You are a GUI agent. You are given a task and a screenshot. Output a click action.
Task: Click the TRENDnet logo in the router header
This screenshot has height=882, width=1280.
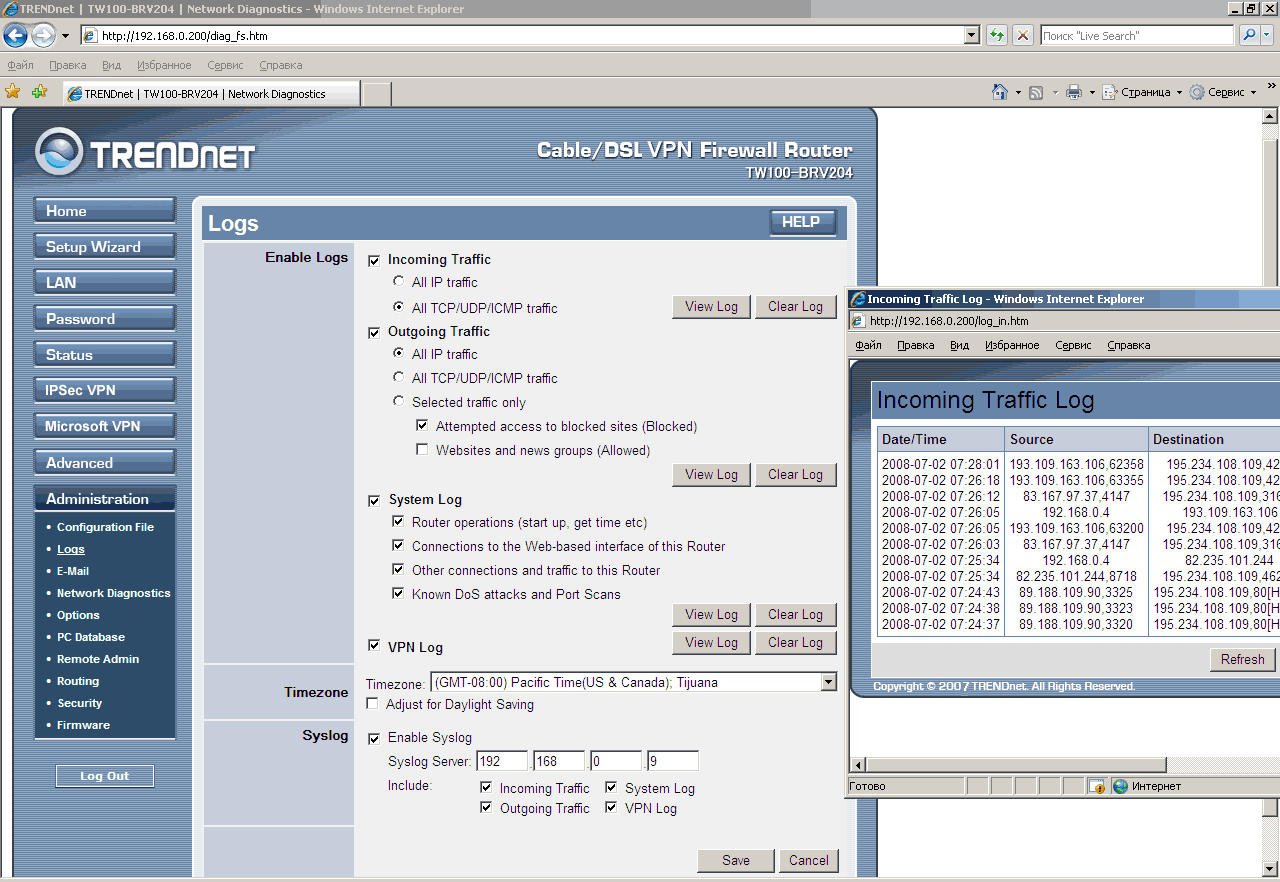(145, 153)
